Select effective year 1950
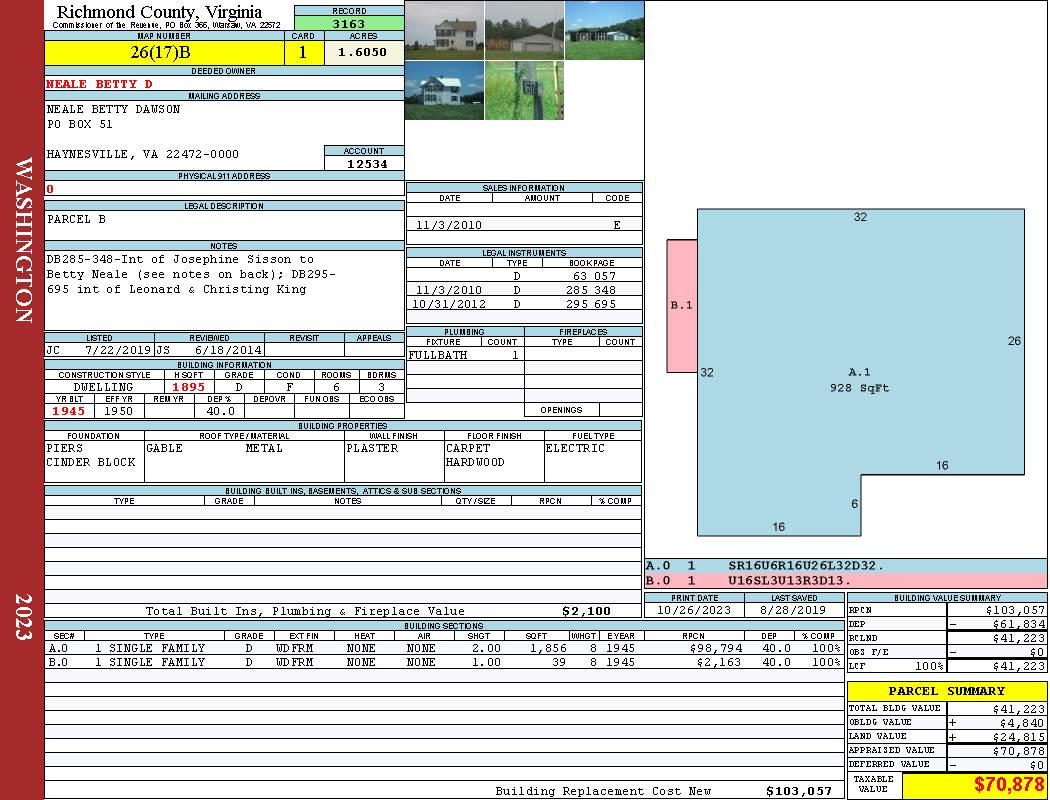This screenshot has width=1050, height=800. [x=118, y=411]
